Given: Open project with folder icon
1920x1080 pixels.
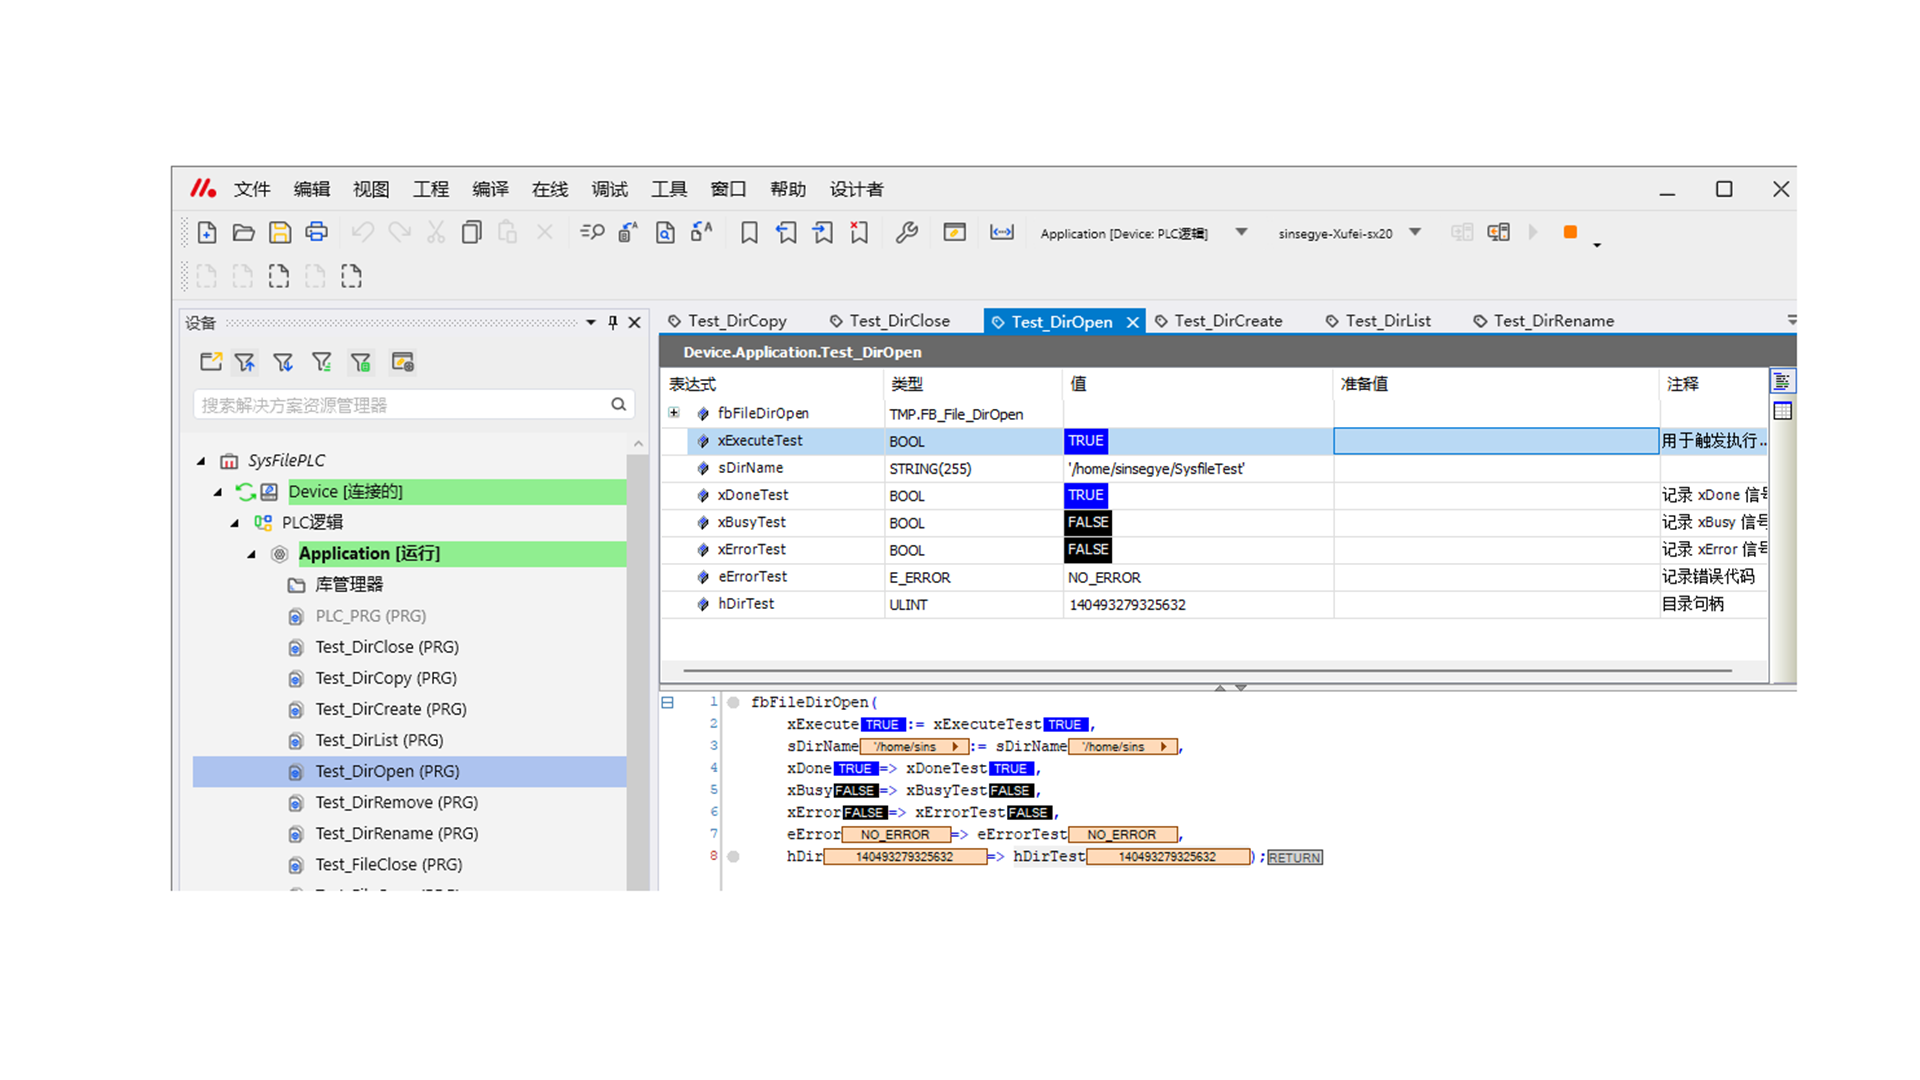Looking at the screenshot, I should 243,233.
